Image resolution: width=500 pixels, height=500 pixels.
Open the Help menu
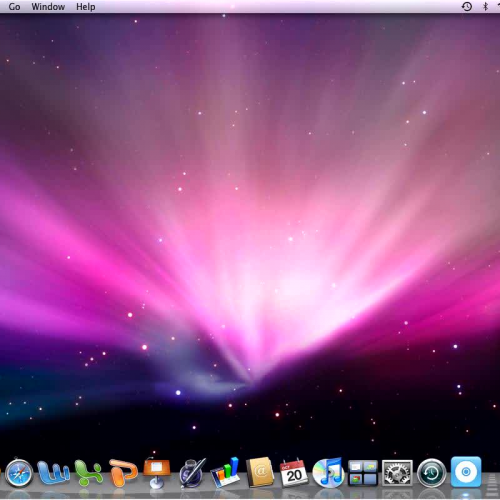pos(86,7)
